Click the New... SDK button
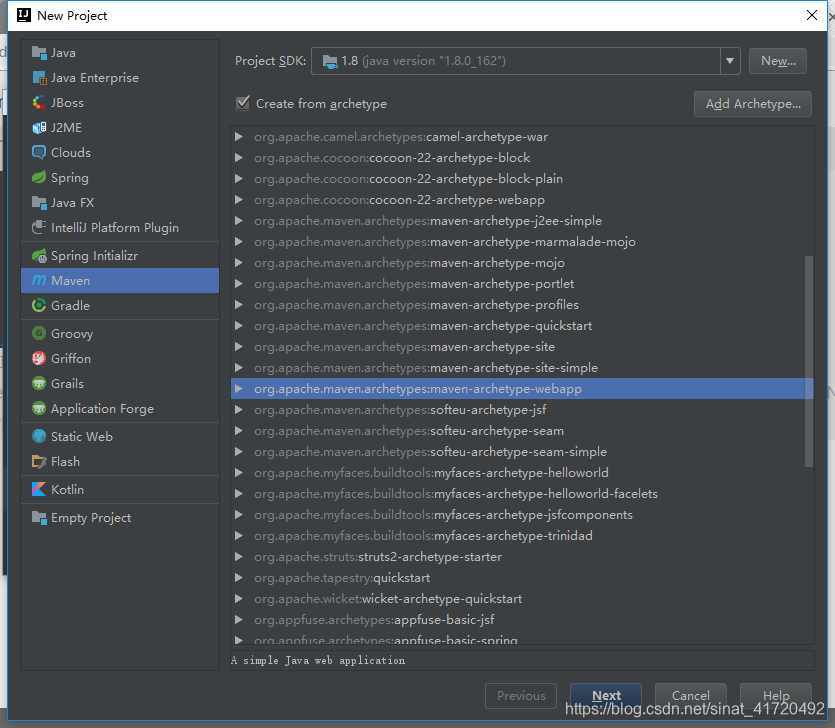 coord(777,61)
